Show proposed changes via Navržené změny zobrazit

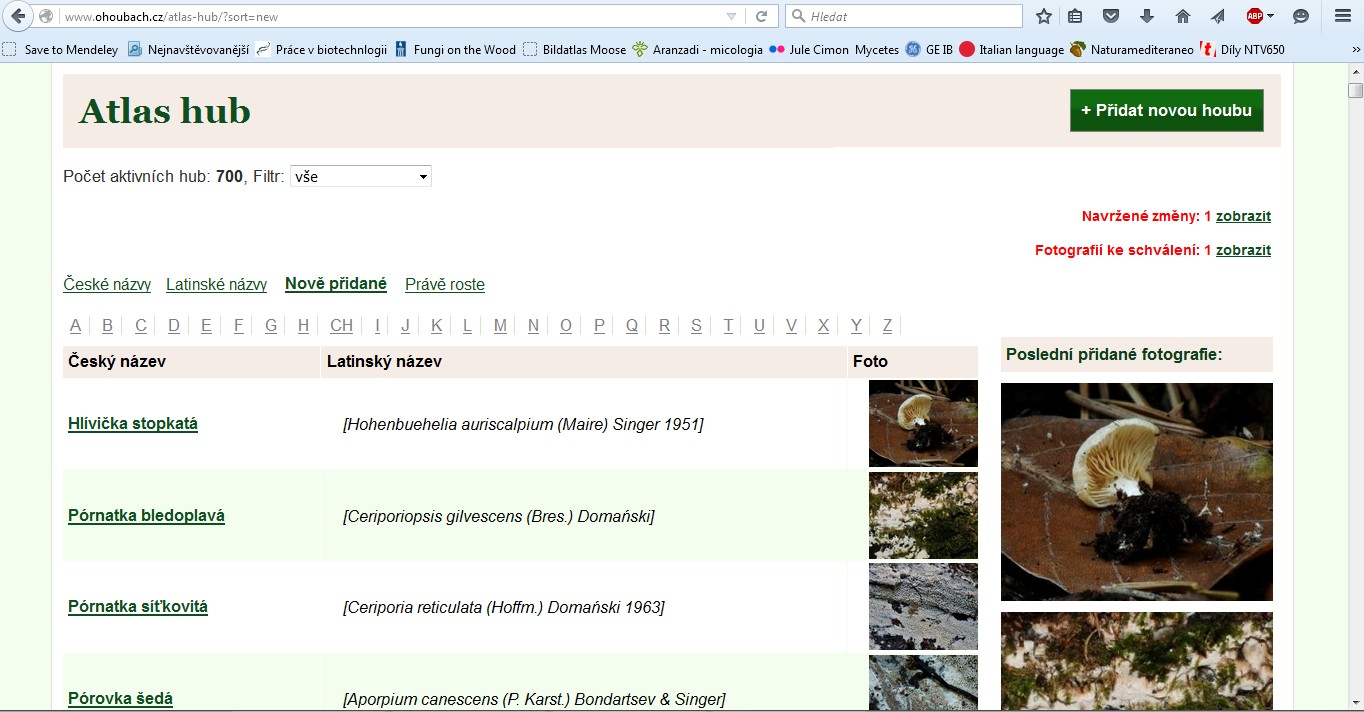tap(1243, 216)
